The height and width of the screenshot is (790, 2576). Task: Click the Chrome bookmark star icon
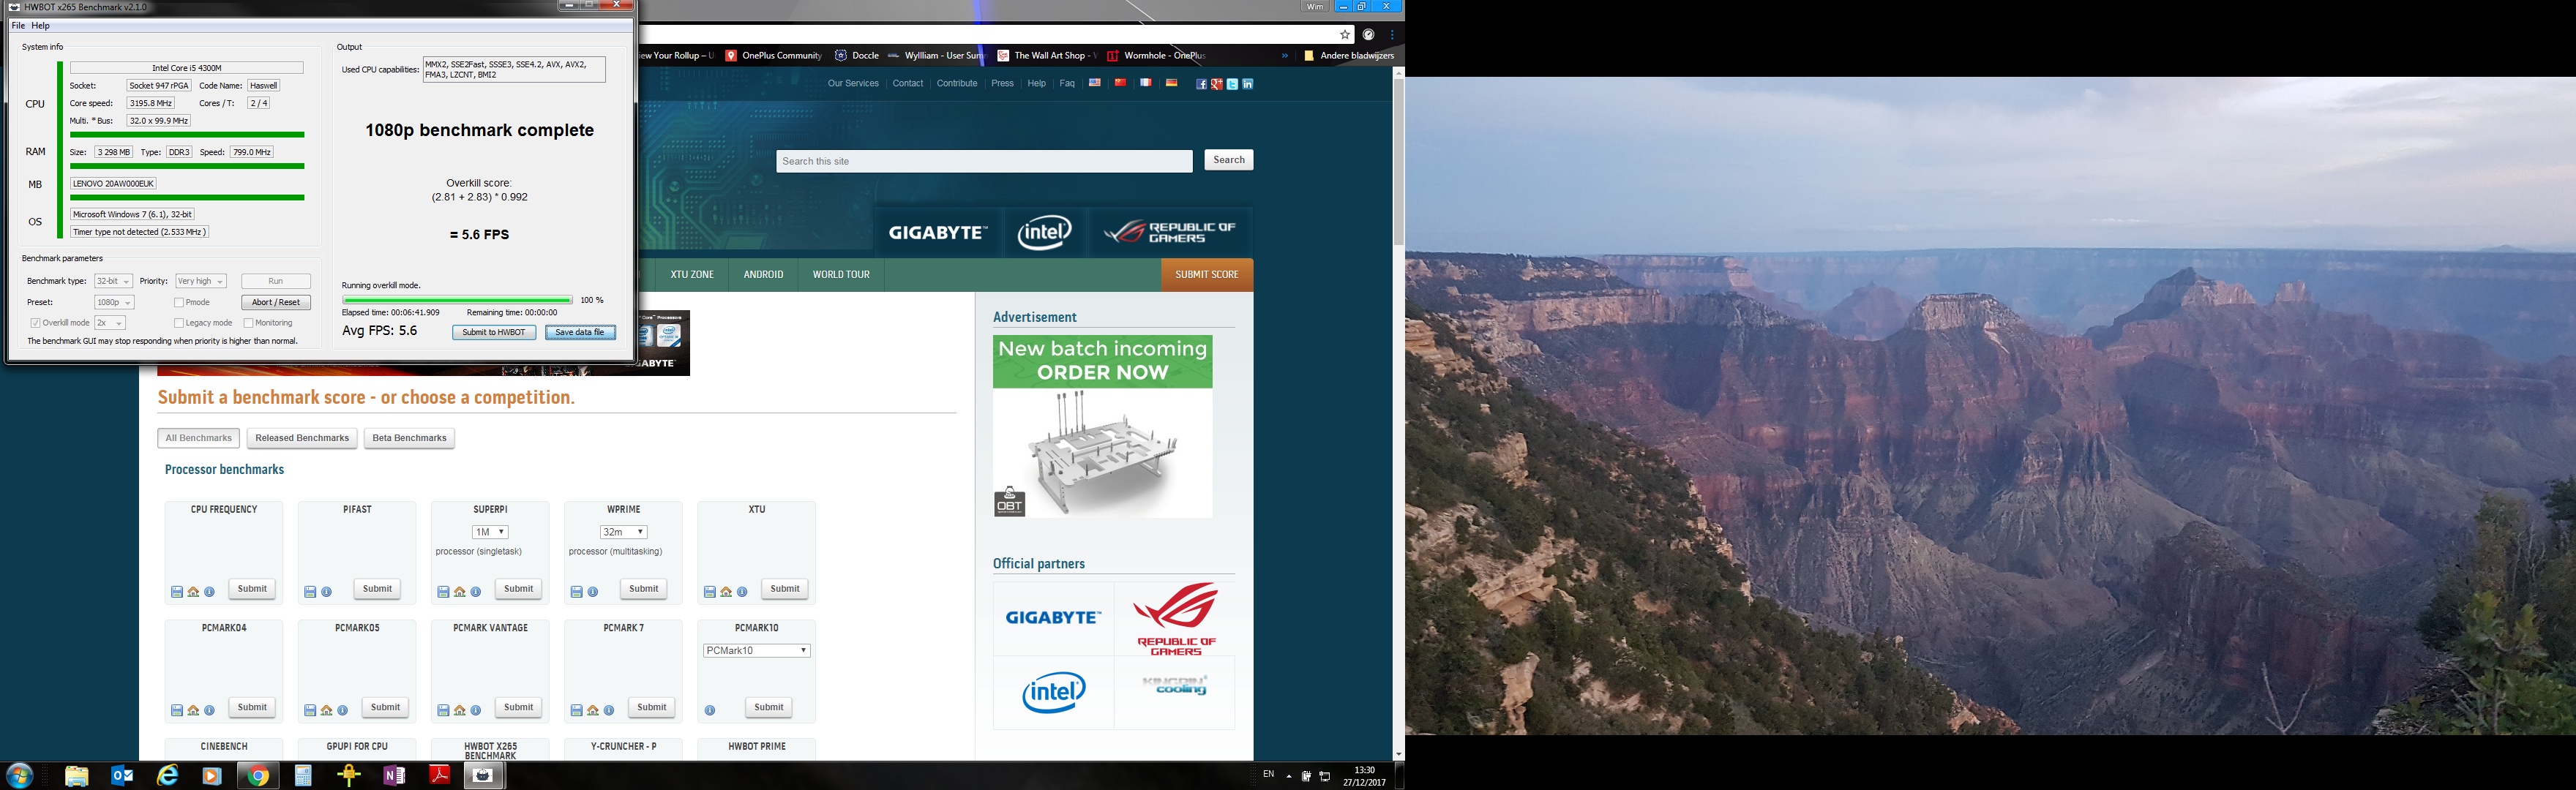pyautogui.click(x=1345, y=34)
